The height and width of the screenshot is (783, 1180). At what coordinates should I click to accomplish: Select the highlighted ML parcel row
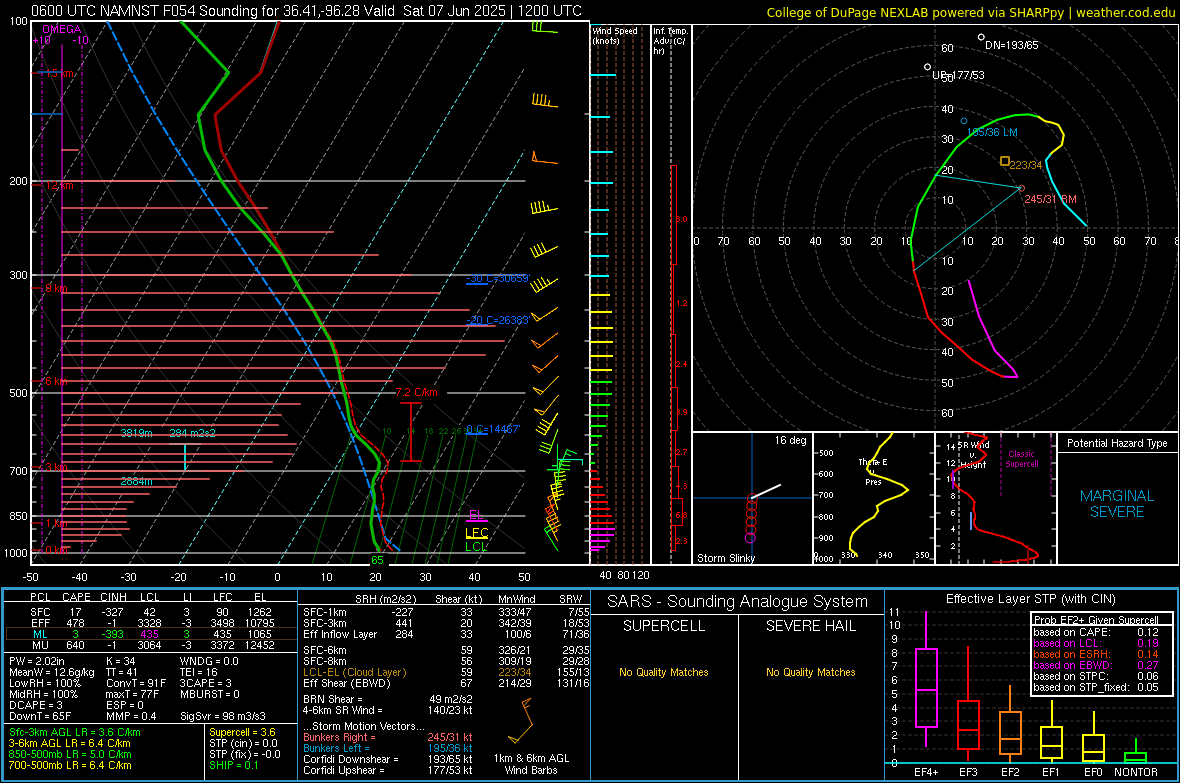150,634
